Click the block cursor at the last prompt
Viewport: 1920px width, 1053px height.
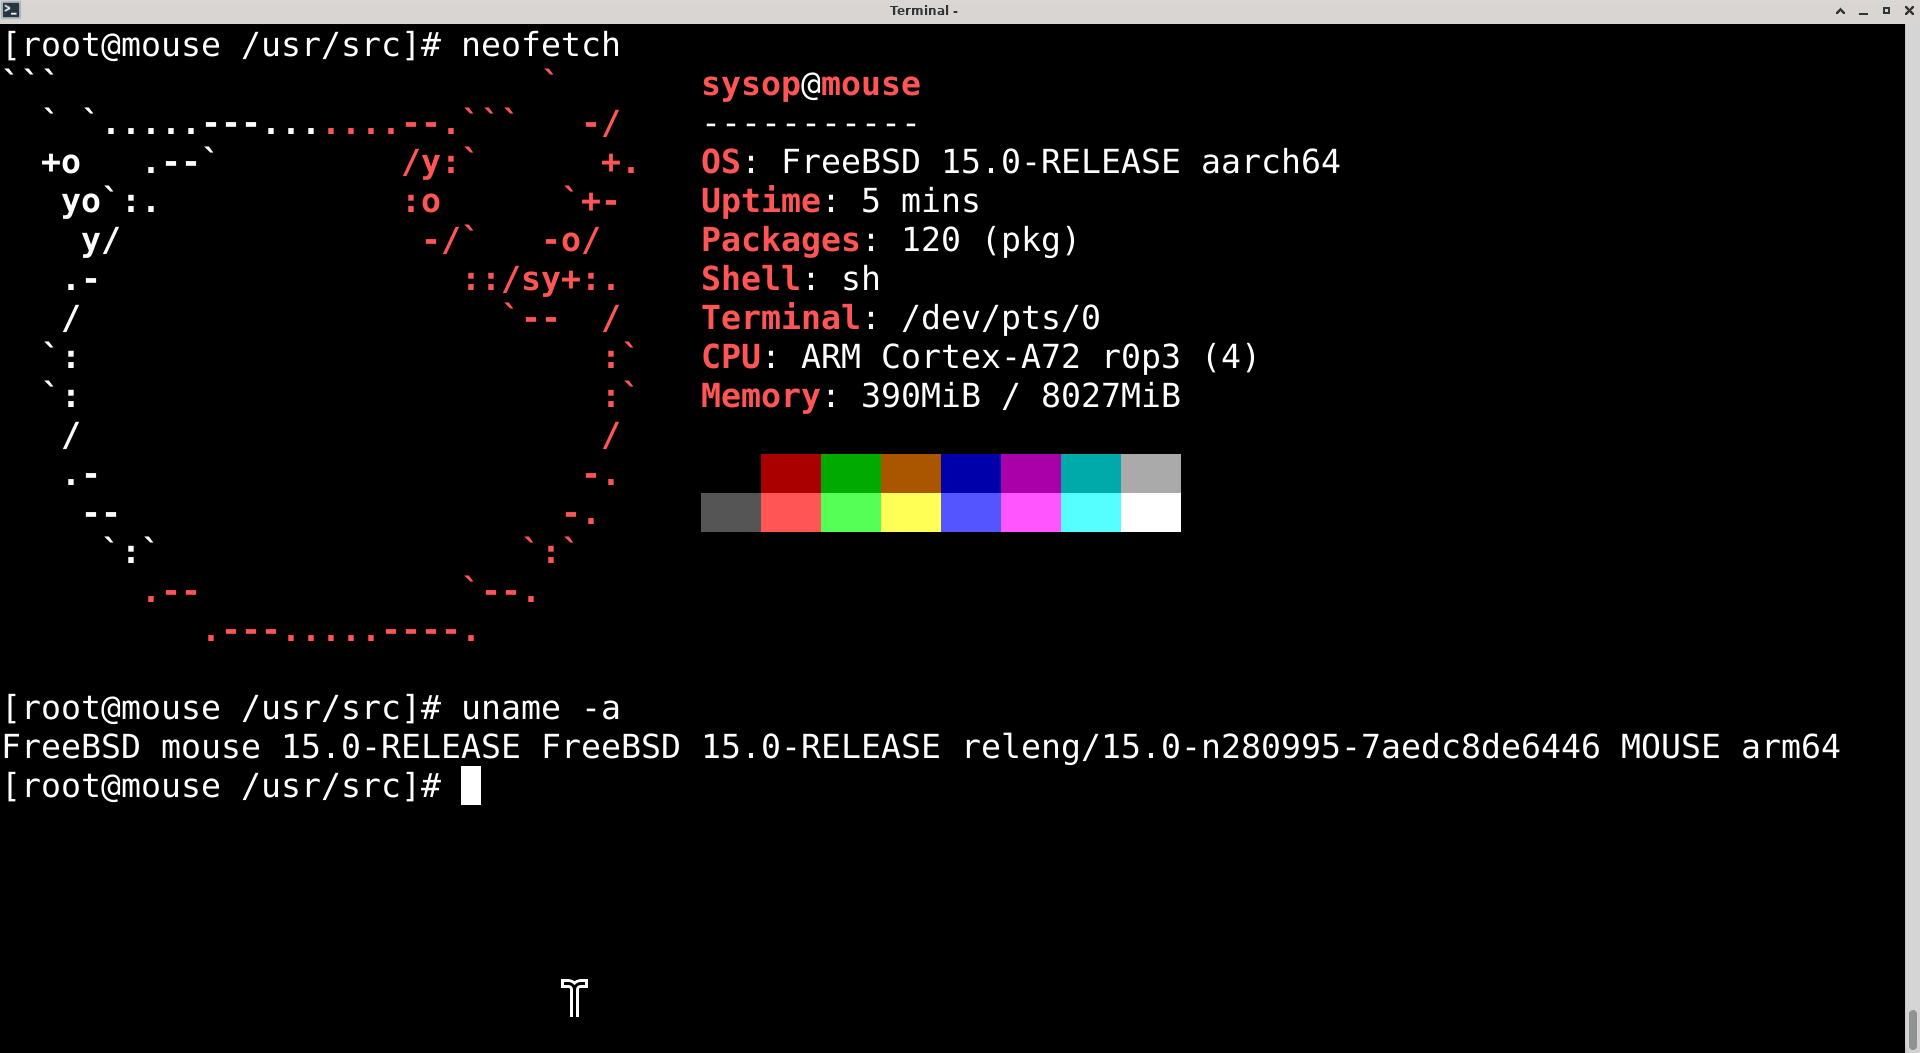click(x=470, y=787)
